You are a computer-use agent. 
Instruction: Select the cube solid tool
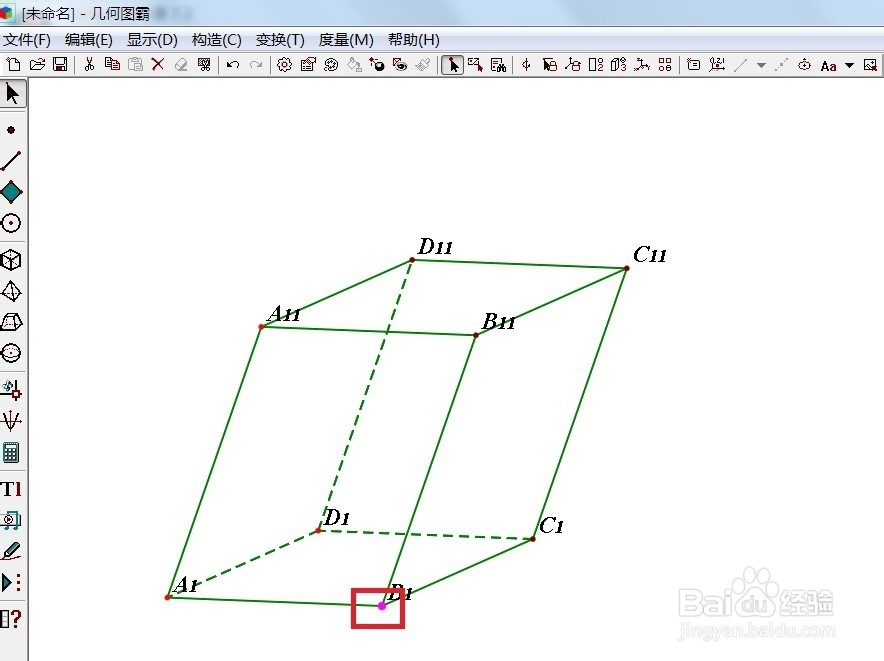pos(11,260)
